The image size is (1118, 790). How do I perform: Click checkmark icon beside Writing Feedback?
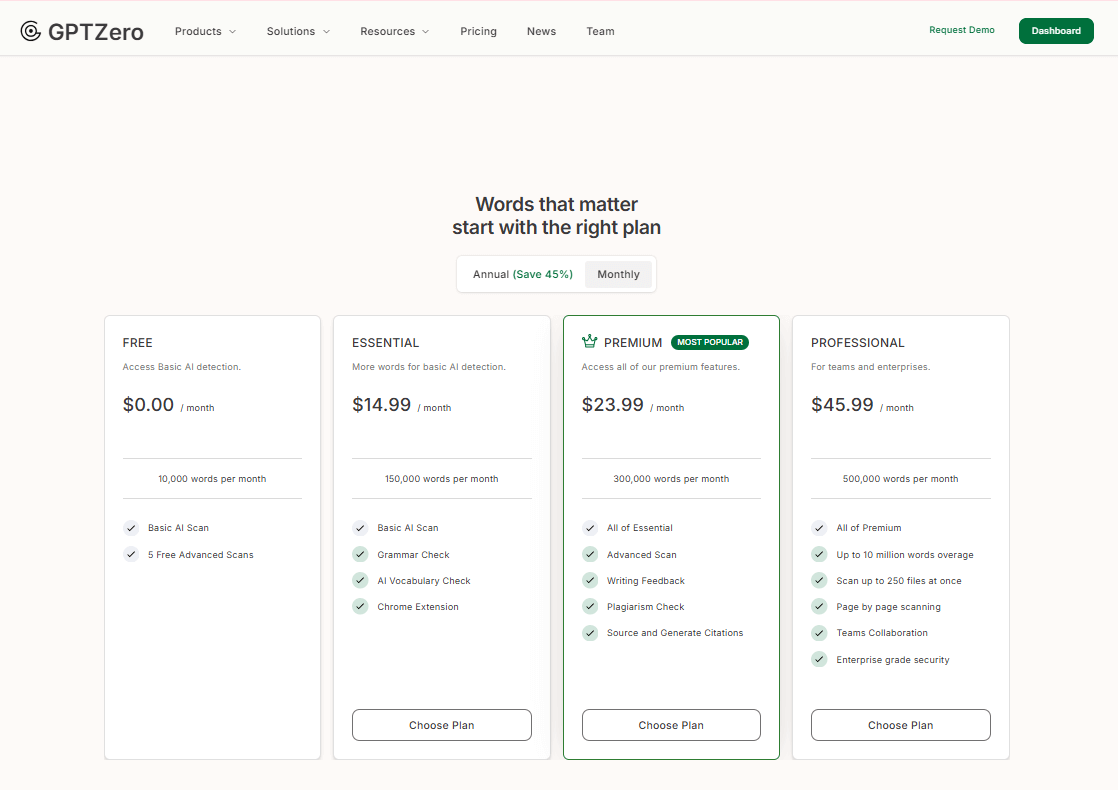(590, 580)
